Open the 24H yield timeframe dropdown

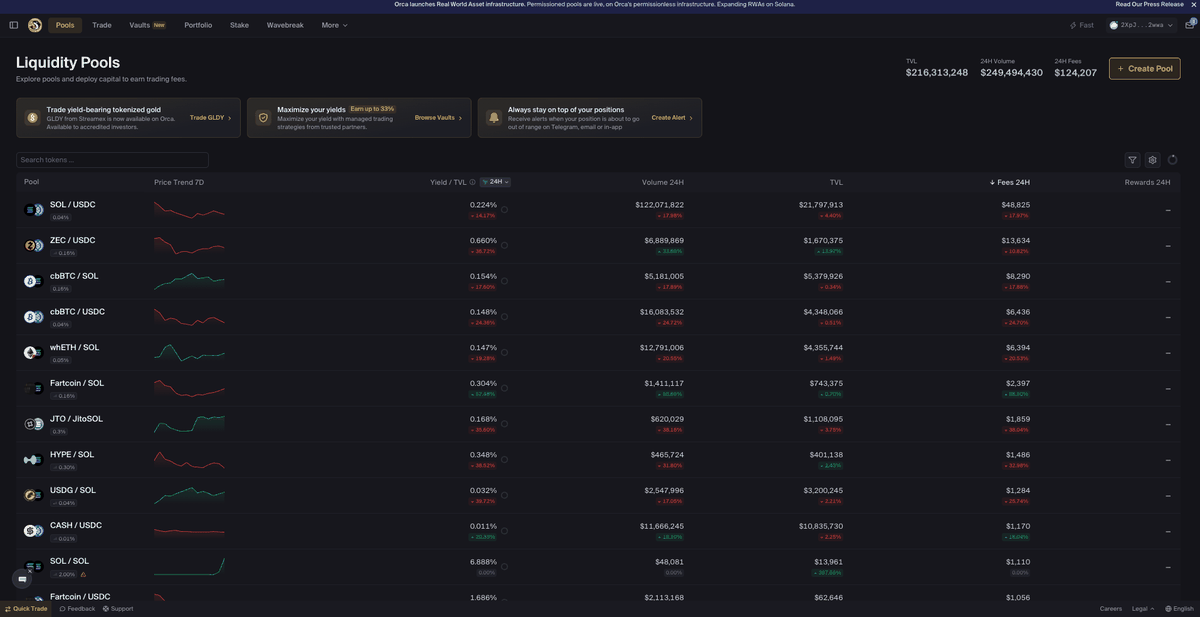pos(495,182)
